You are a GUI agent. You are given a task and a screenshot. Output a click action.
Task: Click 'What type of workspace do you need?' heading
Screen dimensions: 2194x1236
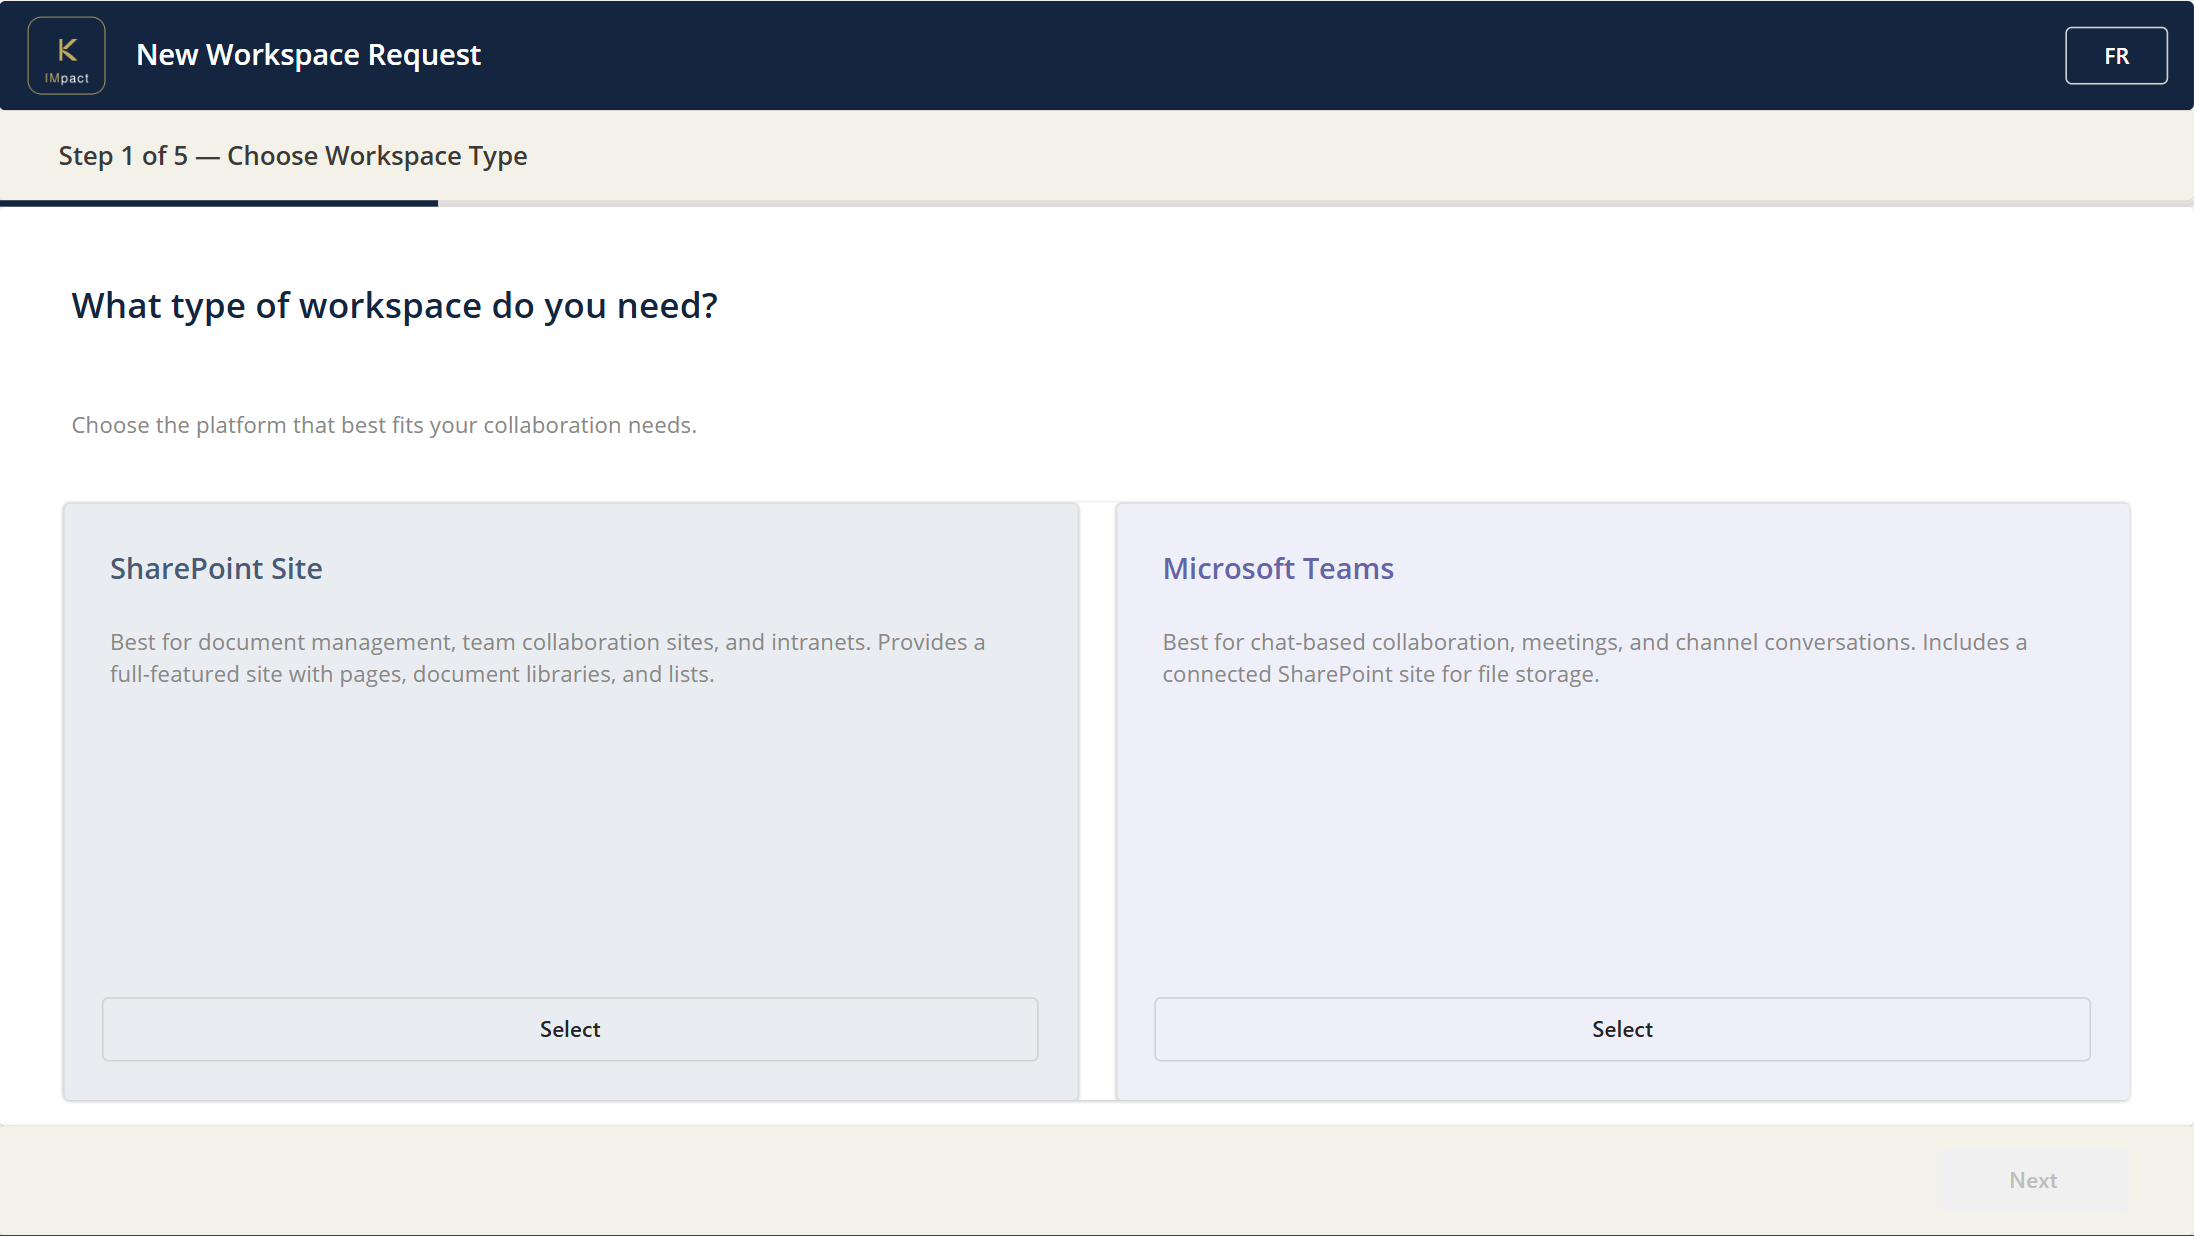[x=395, y=305]
